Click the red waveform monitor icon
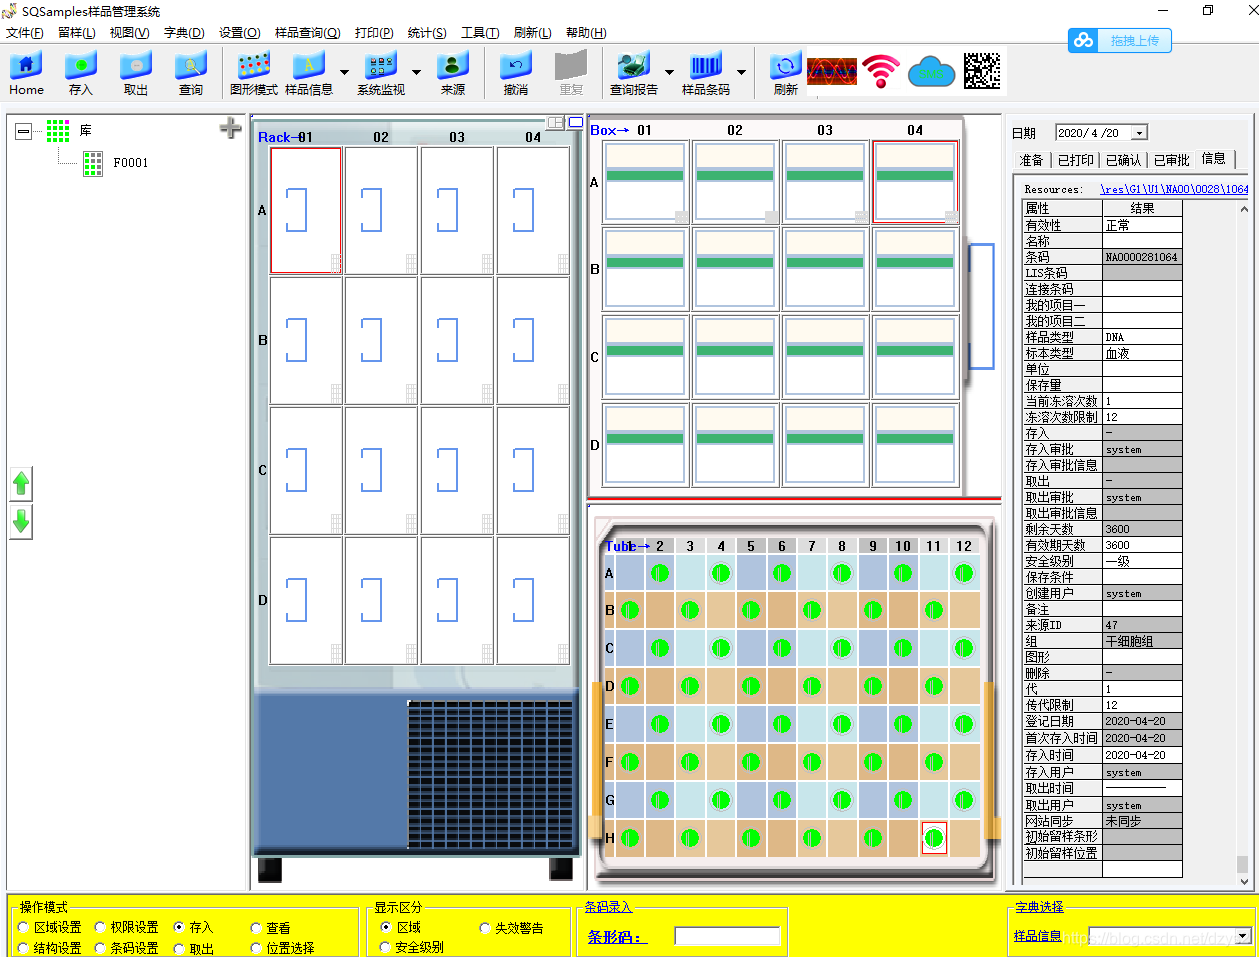Screen dimensions: 1259x957 [832, 71]
